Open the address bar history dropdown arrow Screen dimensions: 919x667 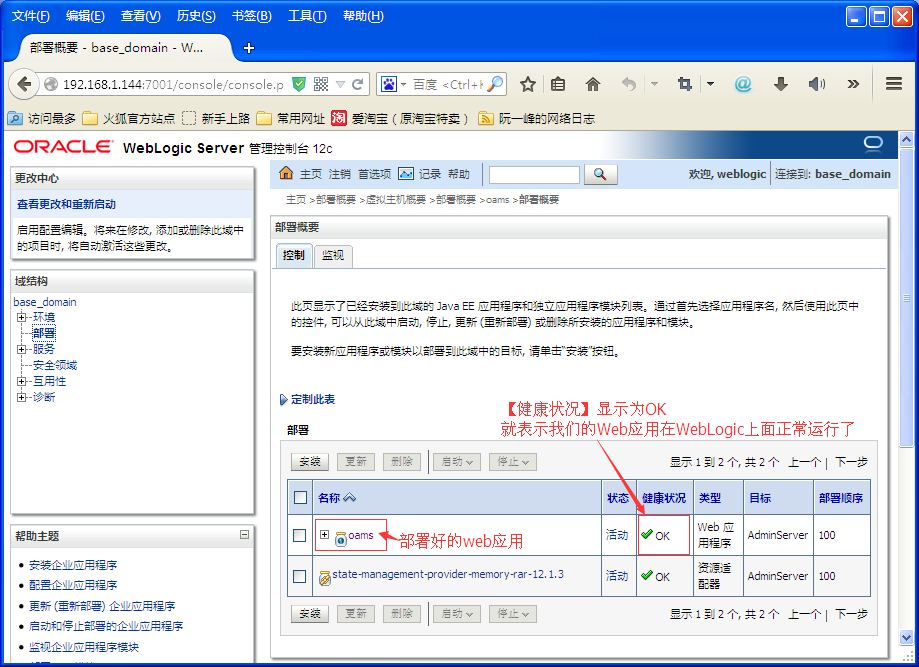(x=341, y=84)
